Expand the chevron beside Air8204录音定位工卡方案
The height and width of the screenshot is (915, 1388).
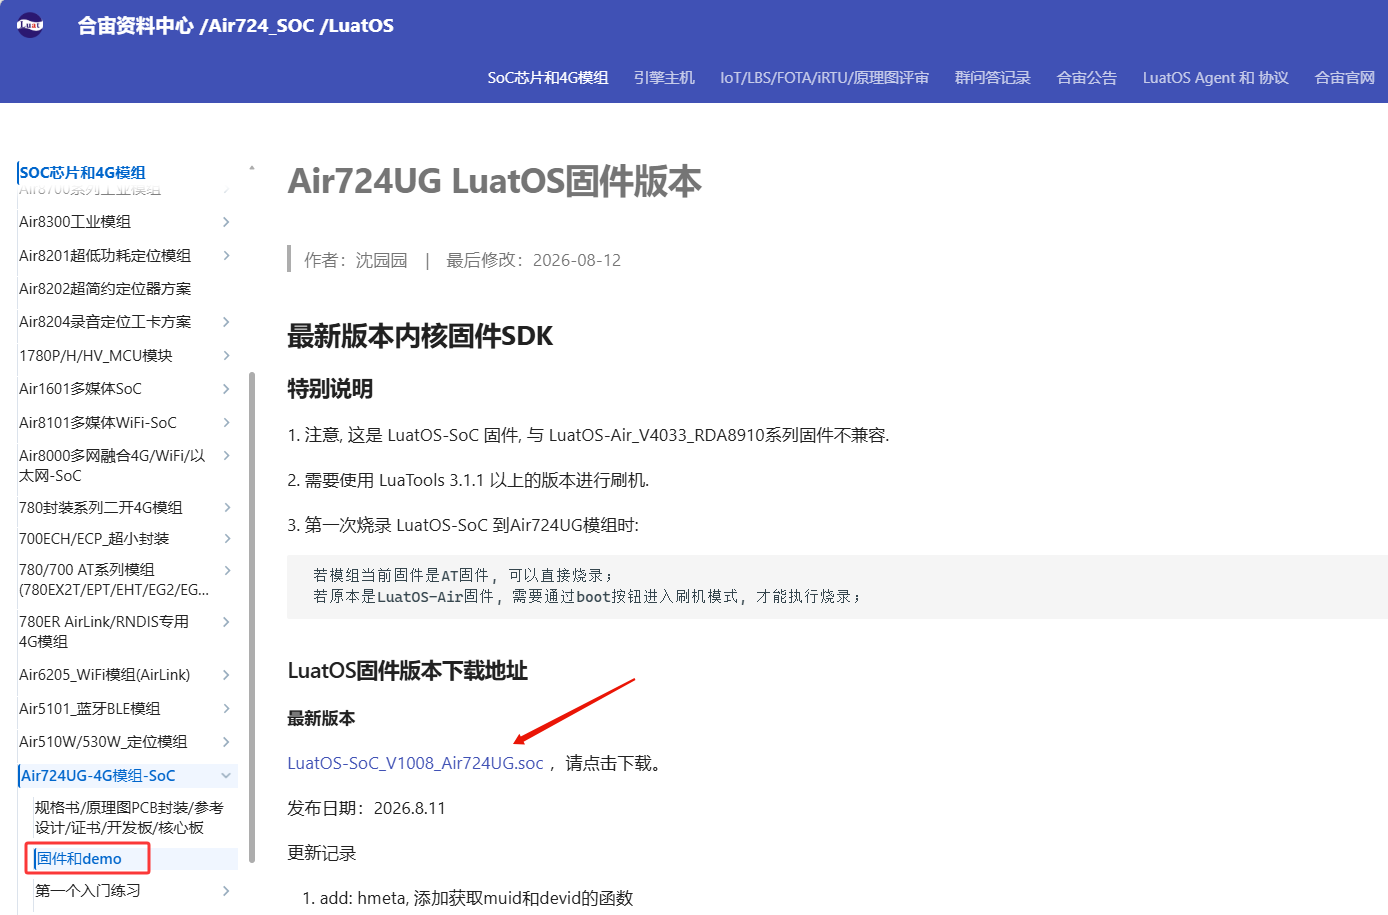(226, 322)
